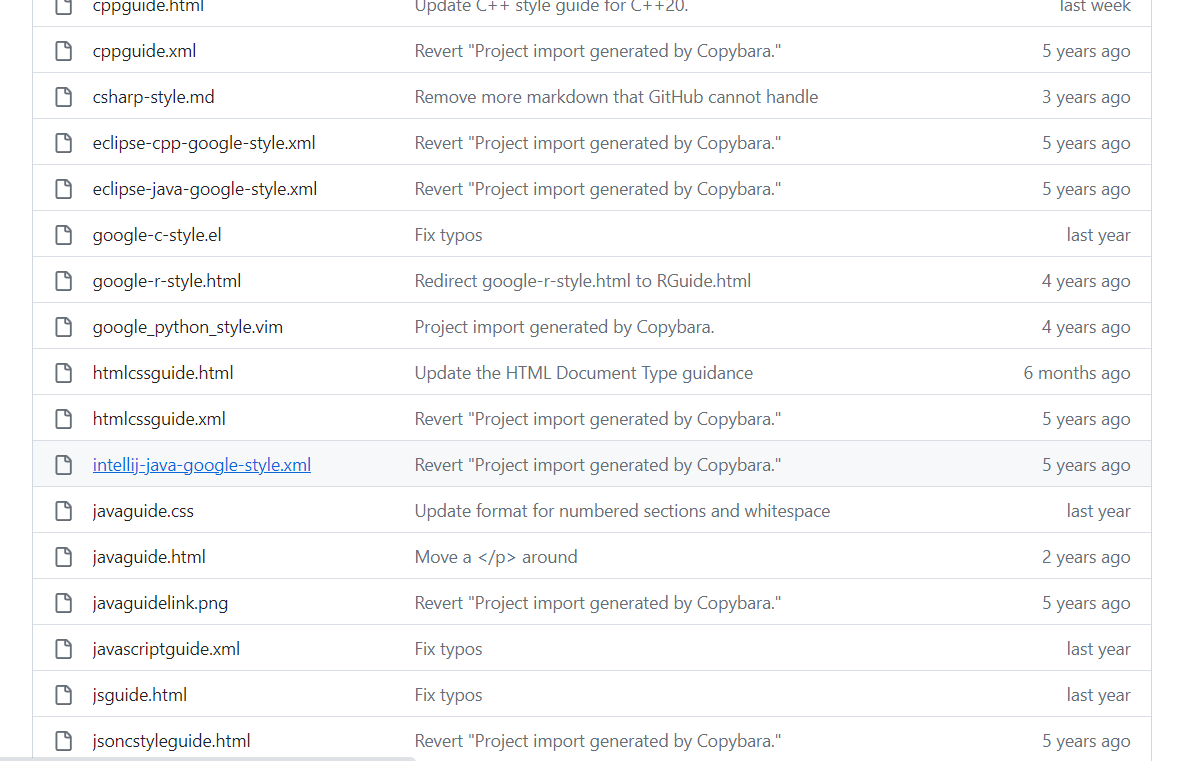This screenshot has width=1180, height=761.
Task: View 'Fix typos' commit for javascriptguide.xml
Action: (449, 649)
